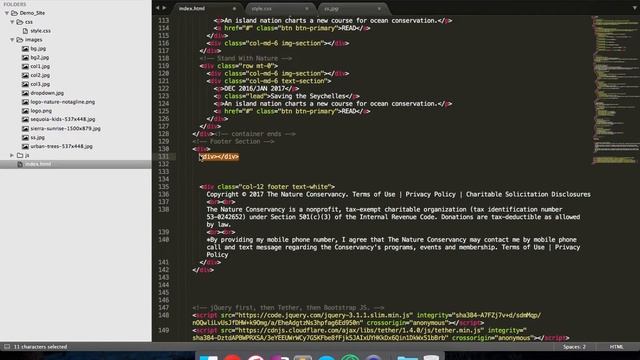Click the index.html file icon in sidebar
Viewport: 640px width, 360px height.
point(20,164)
